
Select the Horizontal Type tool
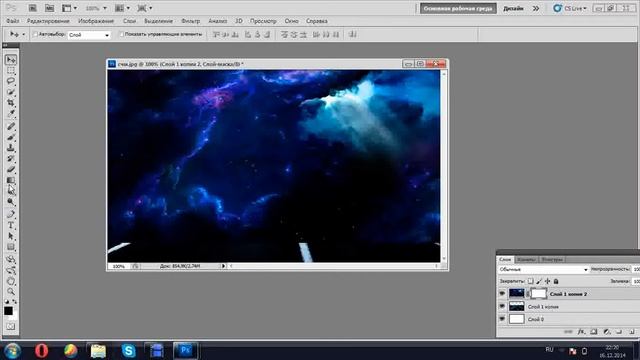(11, 225)
